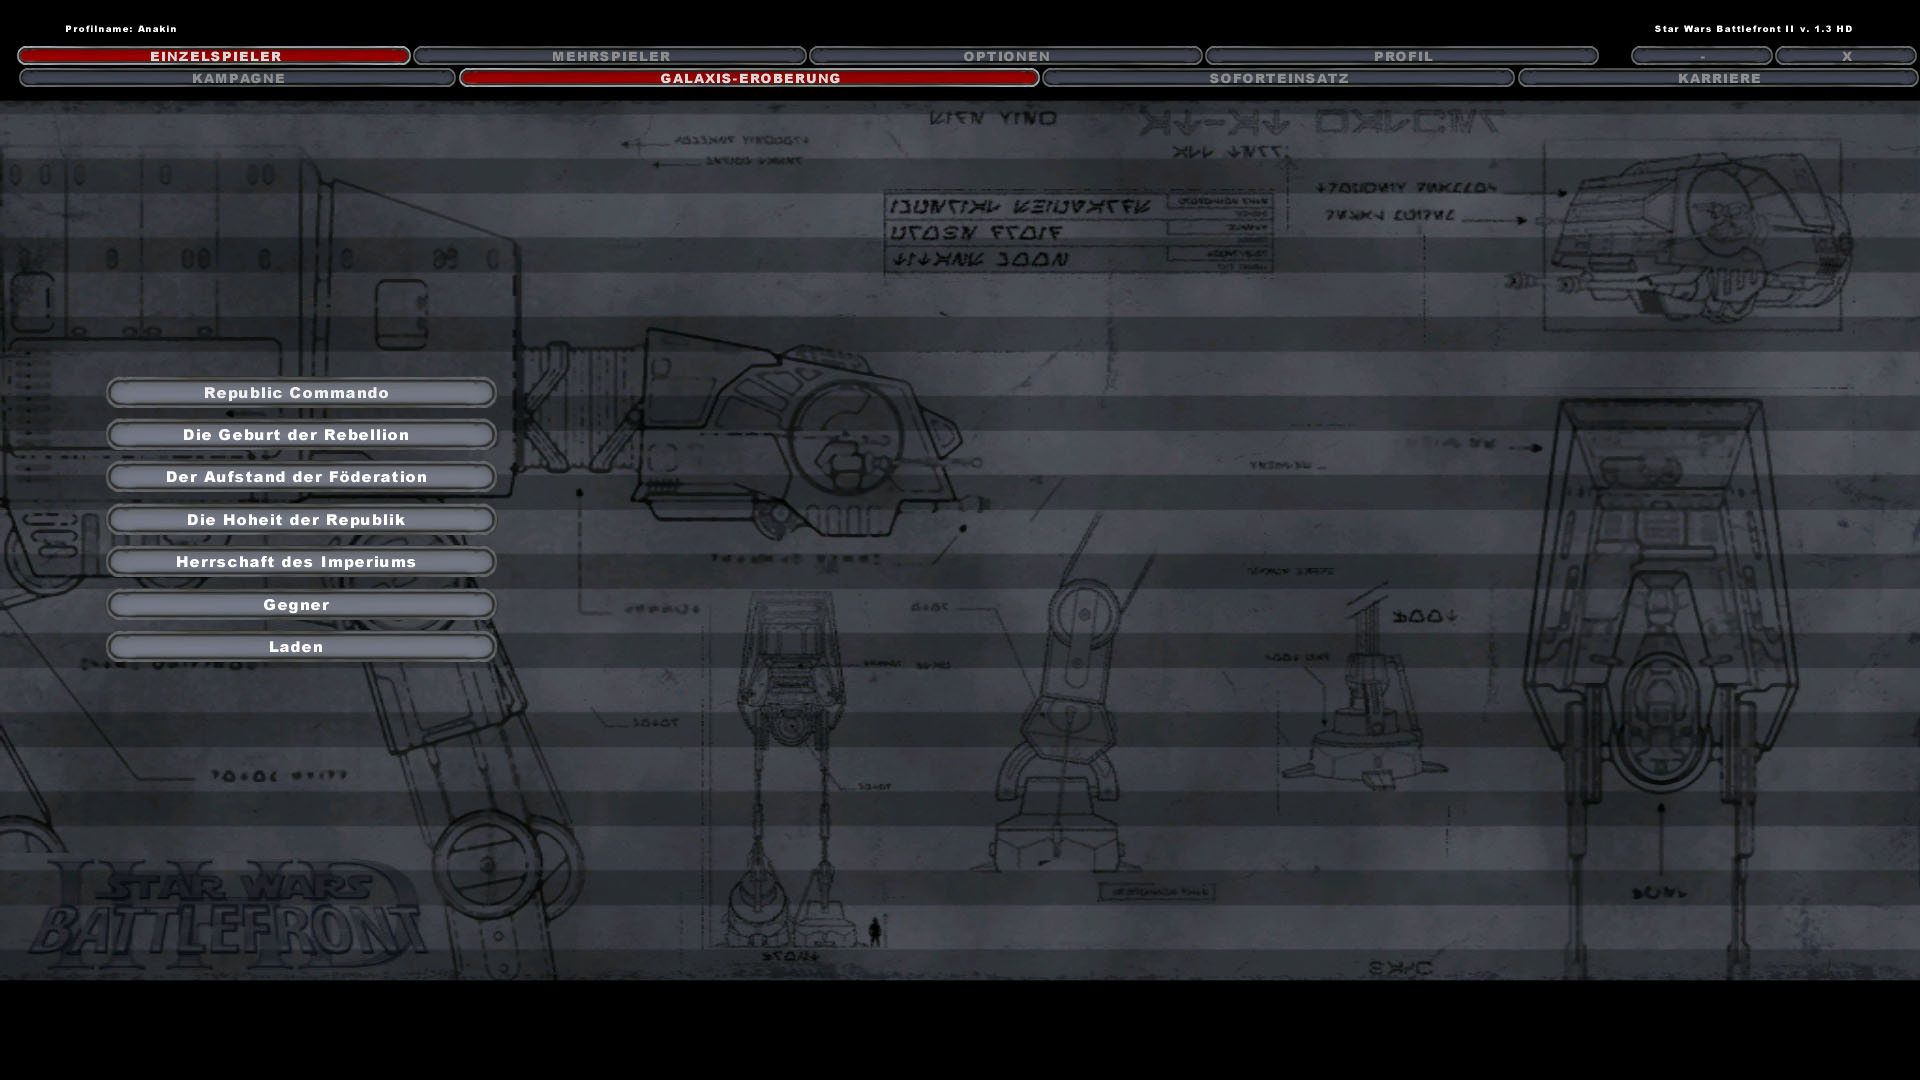1920x1080 pixels.
Task: Open the Karriere sub-tab
Action: coord(1719,78)
